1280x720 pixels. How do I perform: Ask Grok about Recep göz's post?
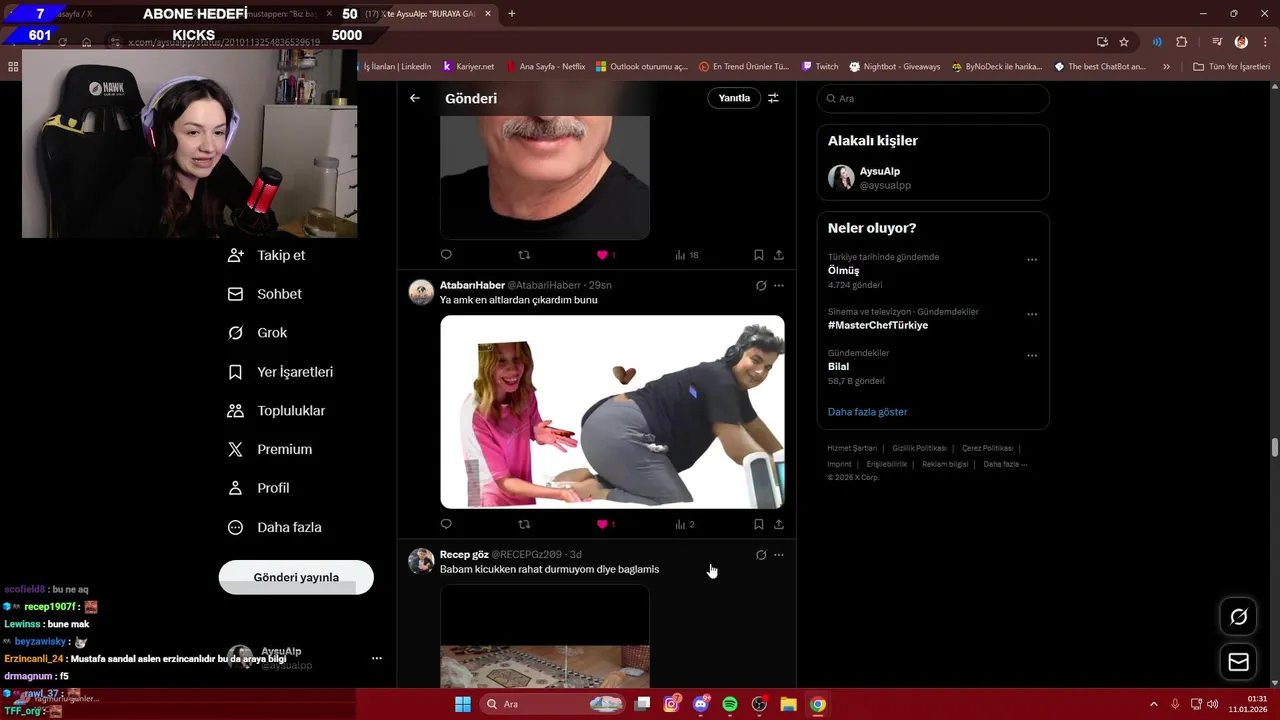(x=761, y=555)
